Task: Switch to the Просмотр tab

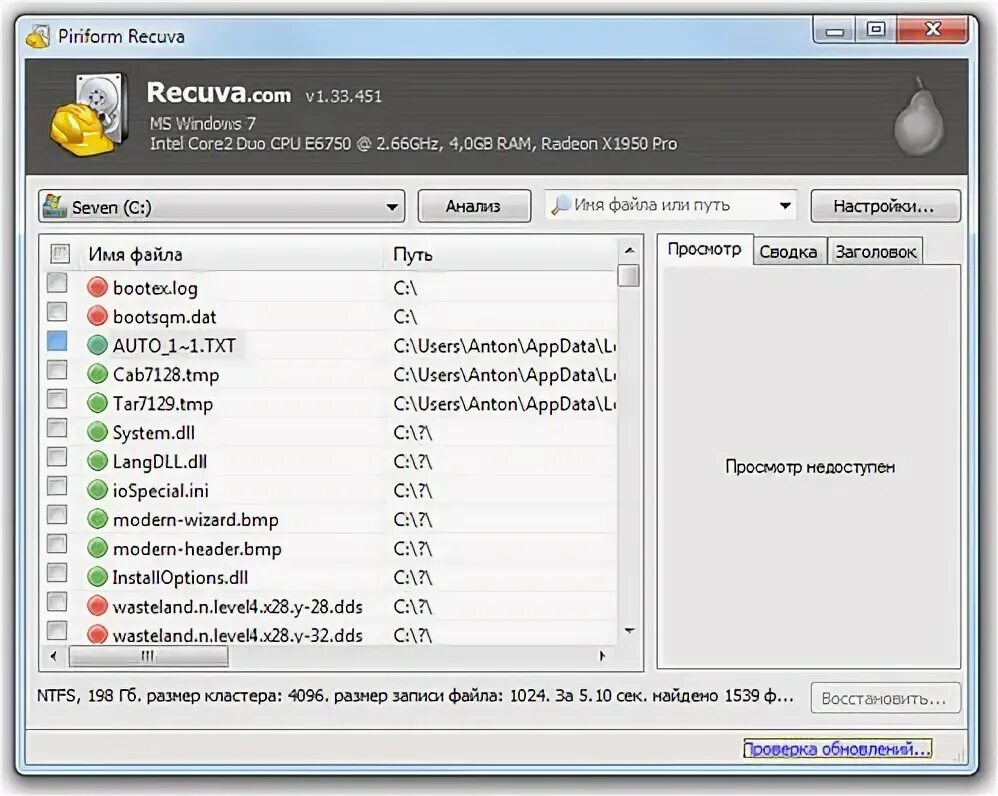Action: 705,249
